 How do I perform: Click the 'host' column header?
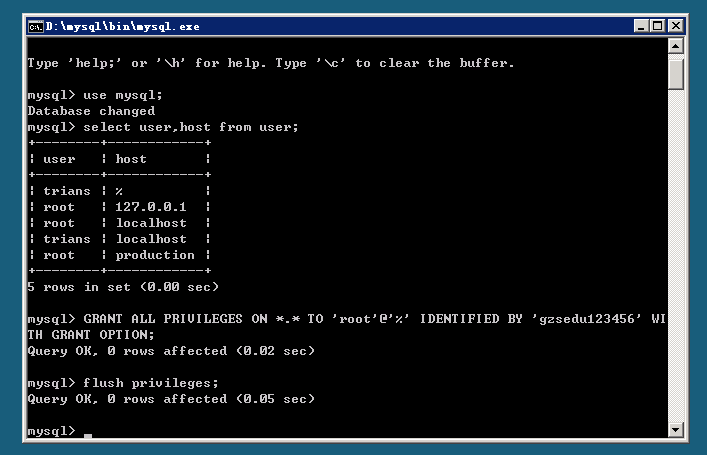(x=131, y=159)
